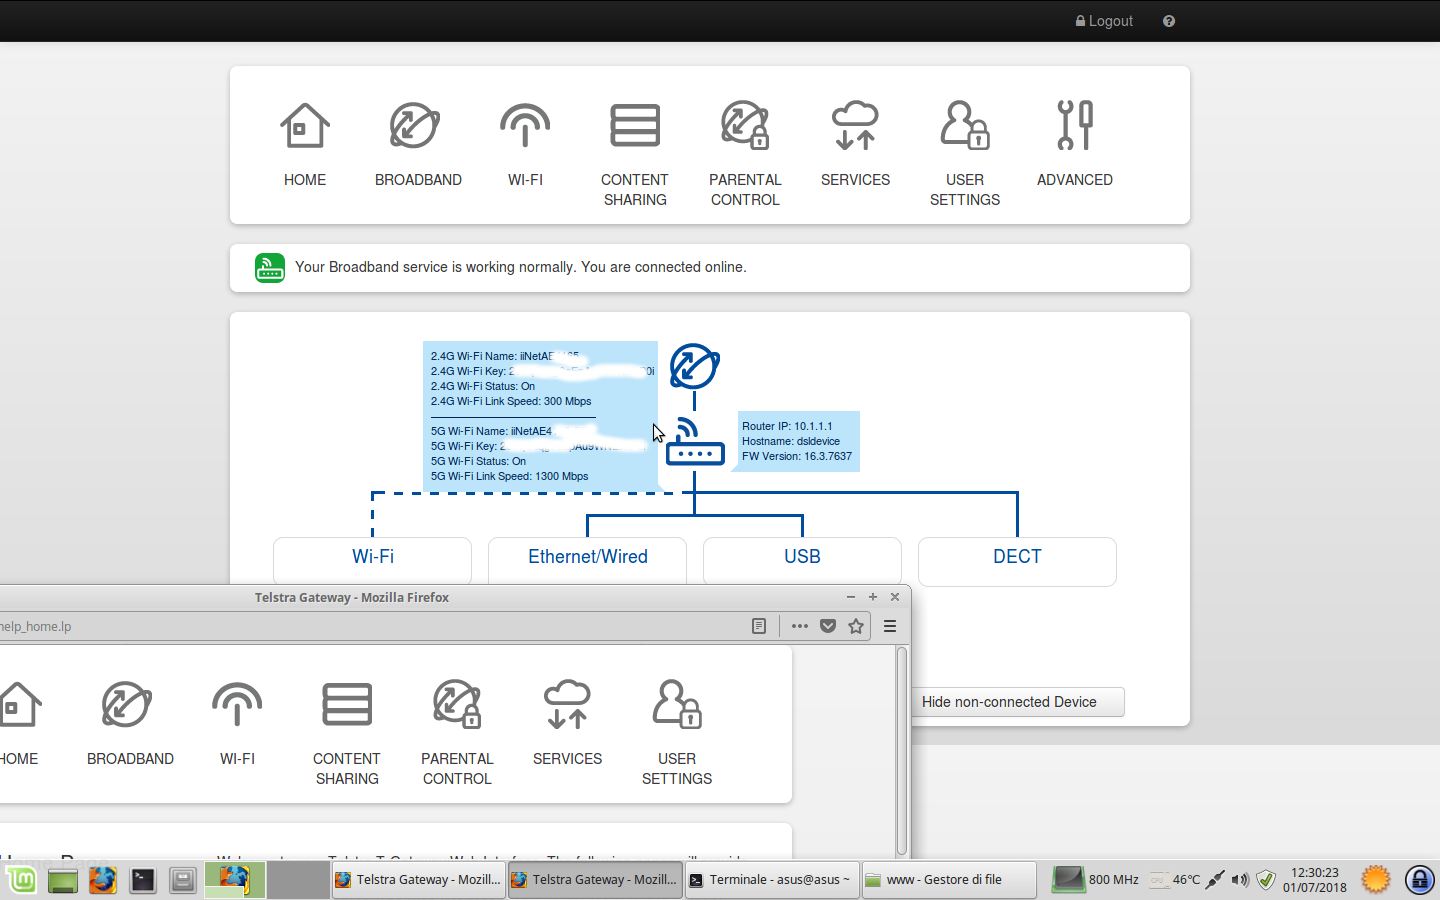Click small Firefox window title bar
Viewport: 1440px width, 900px height.
pos(351,597)
